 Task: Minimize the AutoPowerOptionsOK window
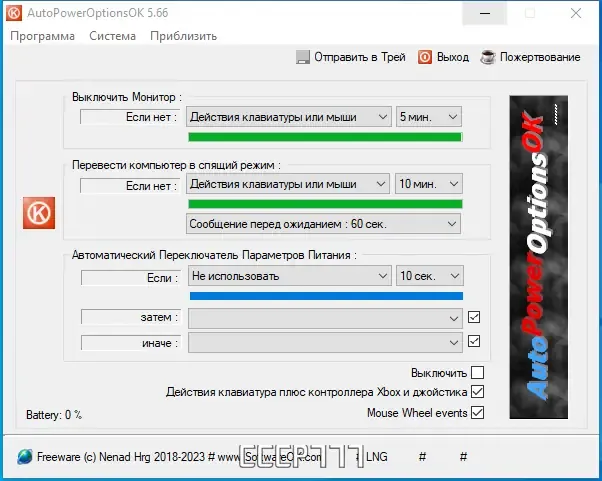pos(485,13)
